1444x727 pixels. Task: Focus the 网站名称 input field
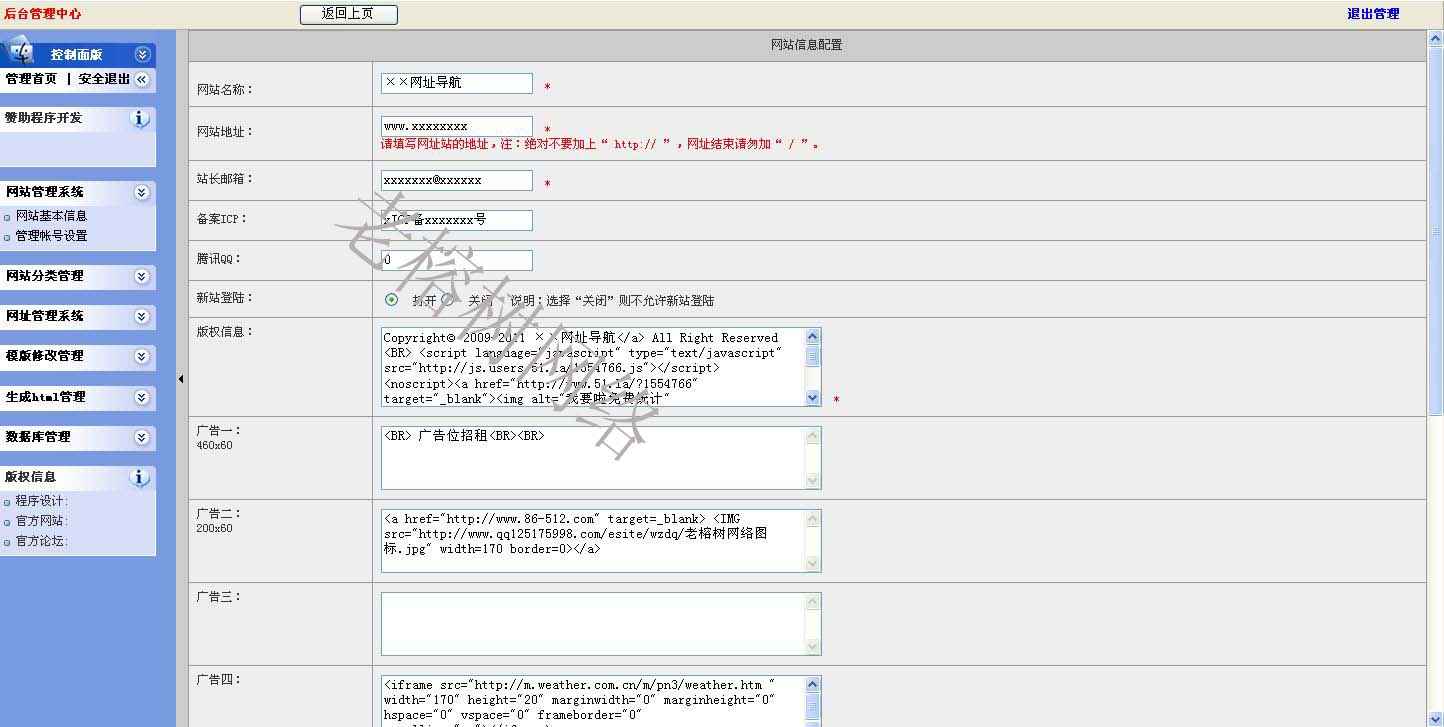coord(457,83)
